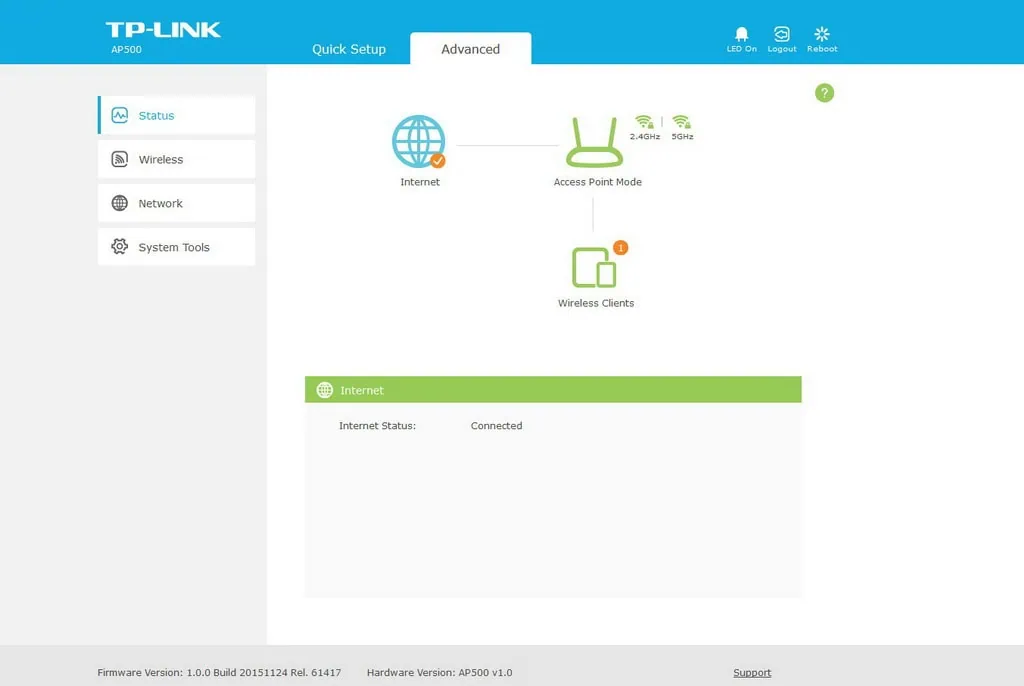This screenshot has height=686, width=1024.
Task: Open the Wireless Clients devices icon
Action: click(594, 268)
